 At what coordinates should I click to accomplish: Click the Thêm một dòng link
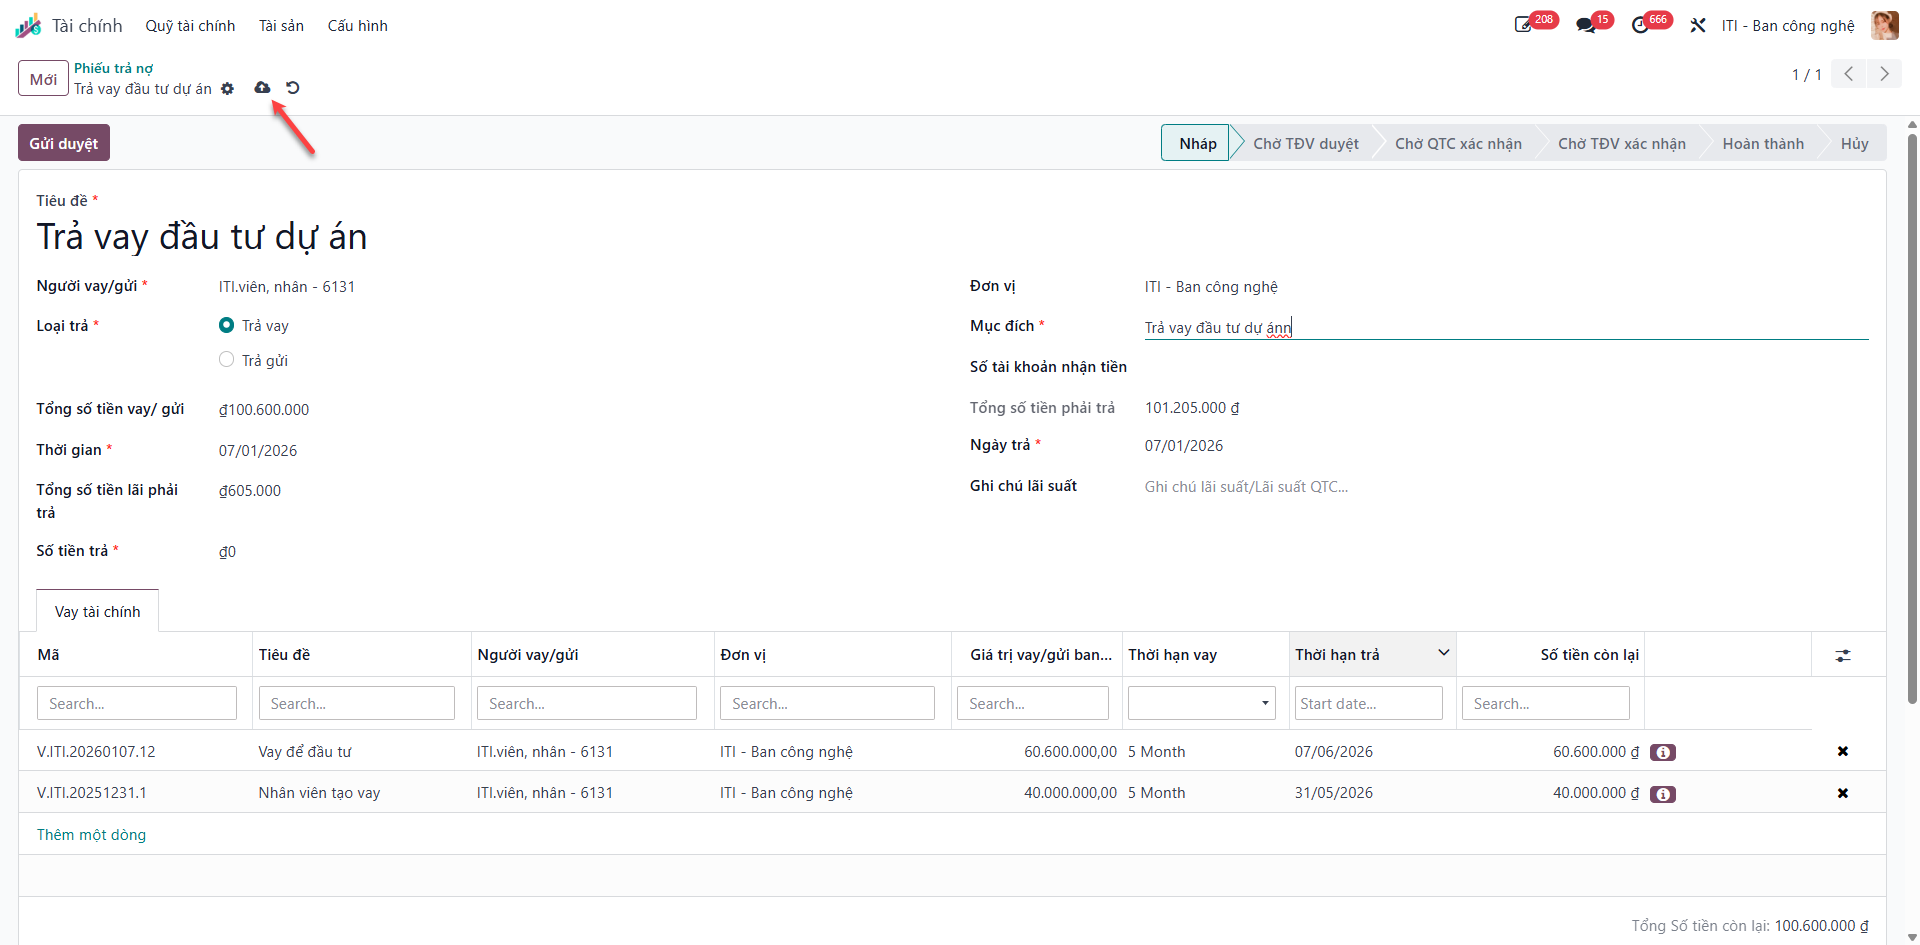click(x=91, y=835)
